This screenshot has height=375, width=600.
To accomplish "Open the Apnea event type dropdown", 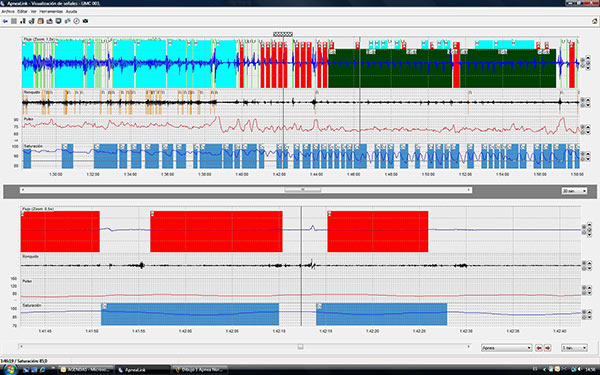I will click(506, 348).
